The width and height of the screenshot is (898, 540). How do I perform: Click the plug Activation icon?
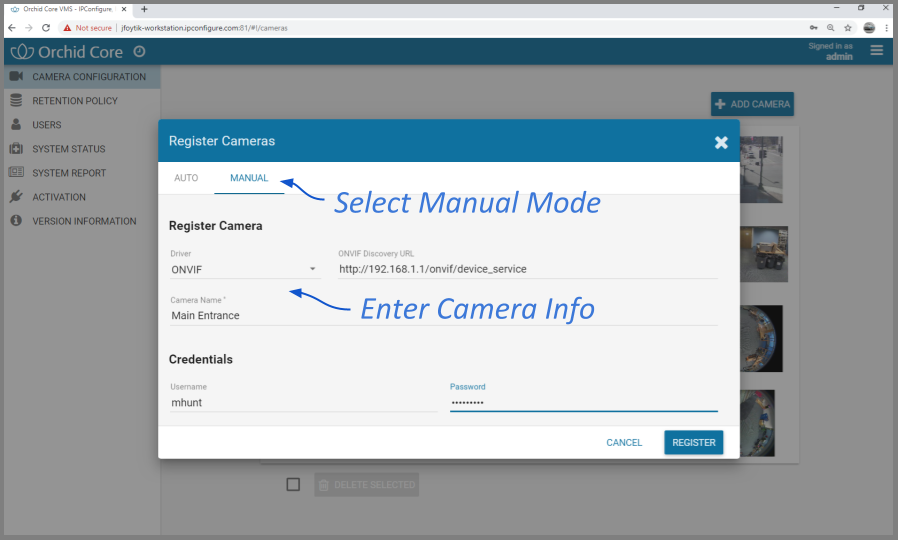click(16, 196)
